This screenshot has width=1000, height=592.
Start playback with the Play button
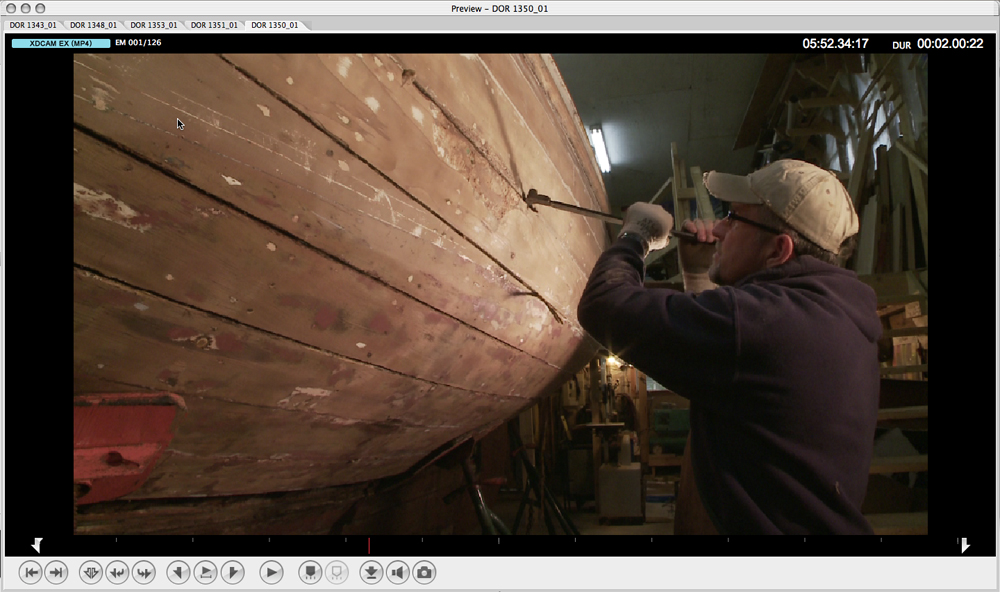click(x=271, y=573)
